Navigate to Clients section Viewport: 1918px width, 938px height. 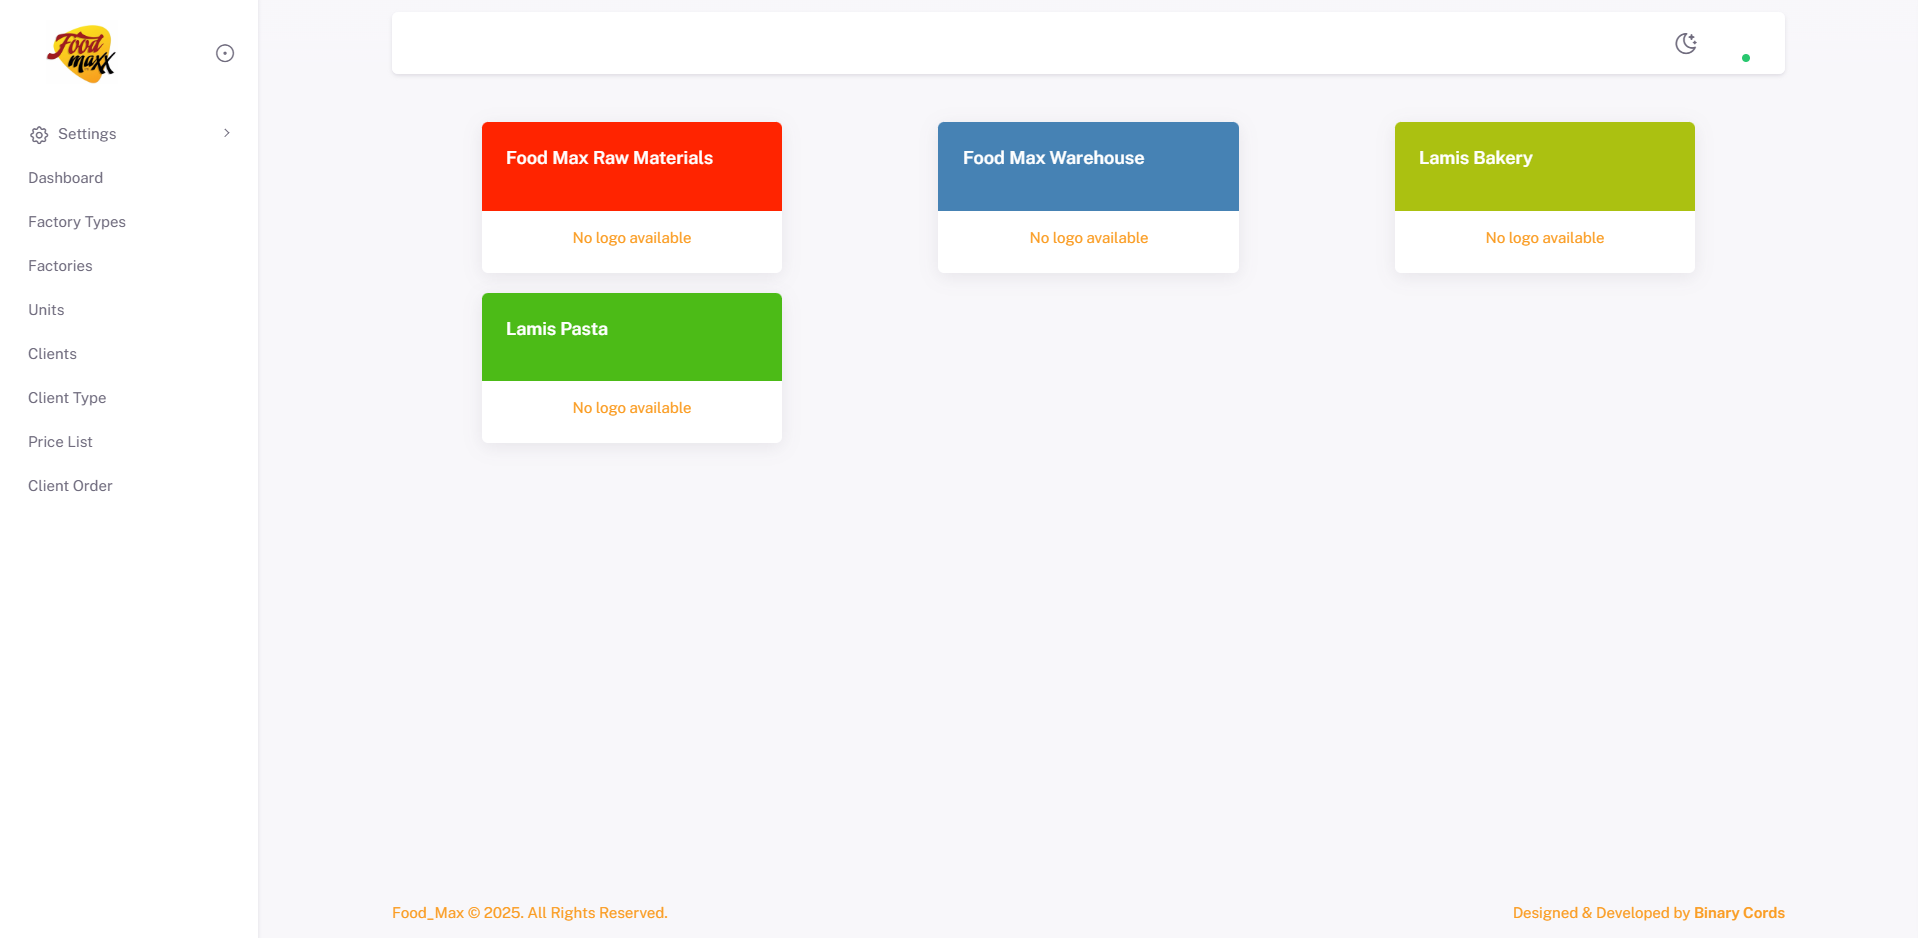[x=52, y=354]
